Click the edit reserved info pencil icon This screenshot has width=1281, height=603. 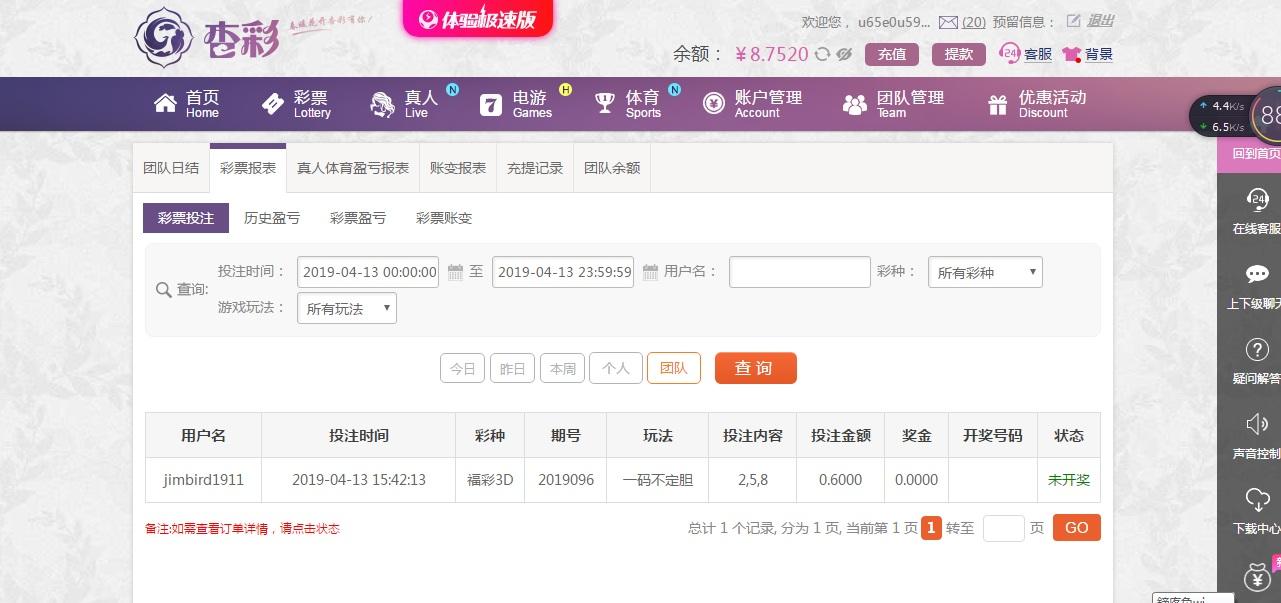coord(1073,21)
